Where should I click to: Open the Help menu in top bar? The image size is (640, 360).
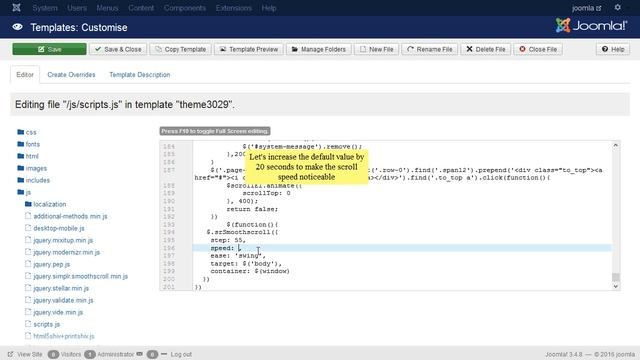click(269, 8)
